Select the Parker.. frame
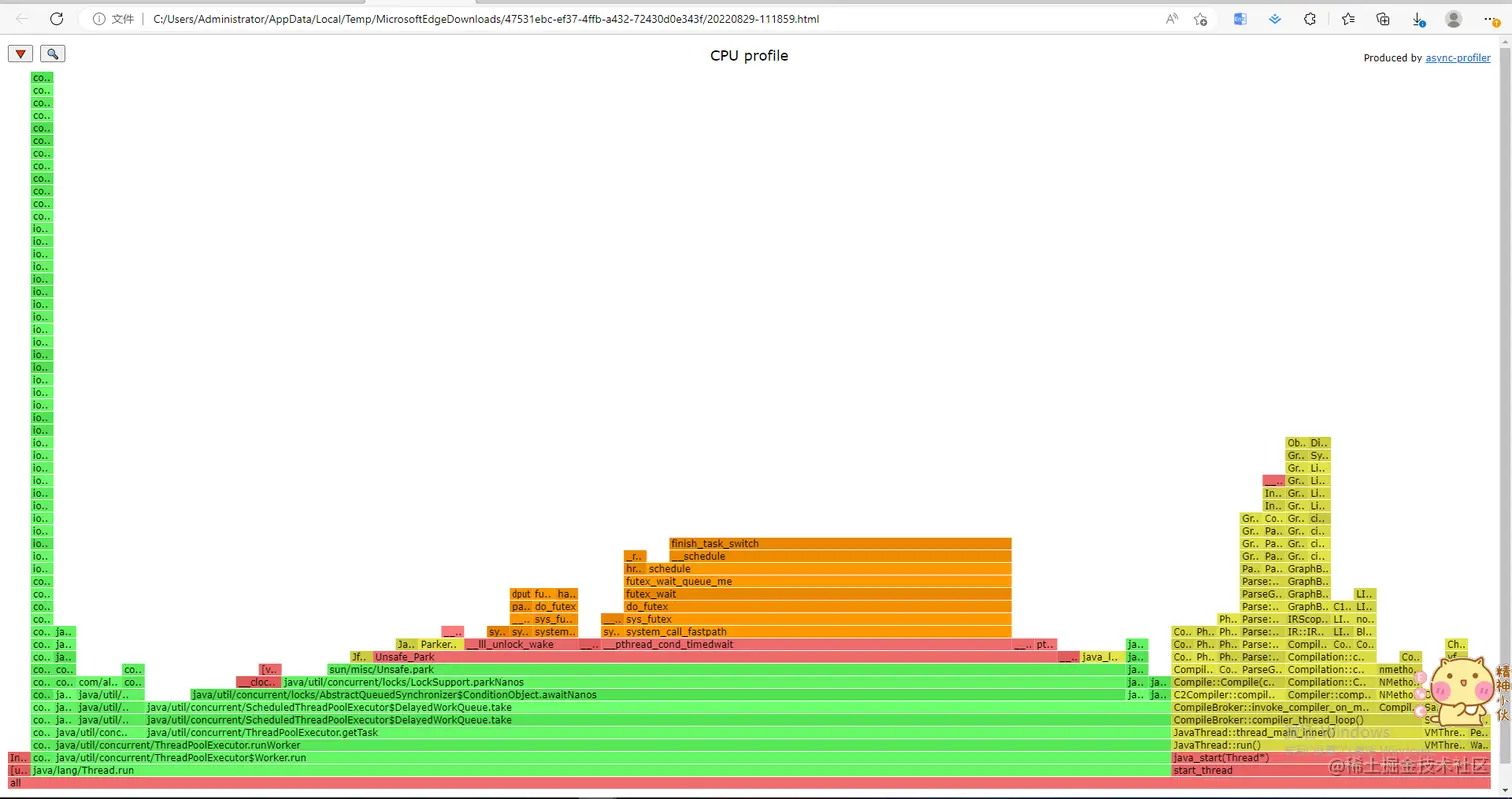The width and height of the screenshot is (1512, 799). point(441,645)
